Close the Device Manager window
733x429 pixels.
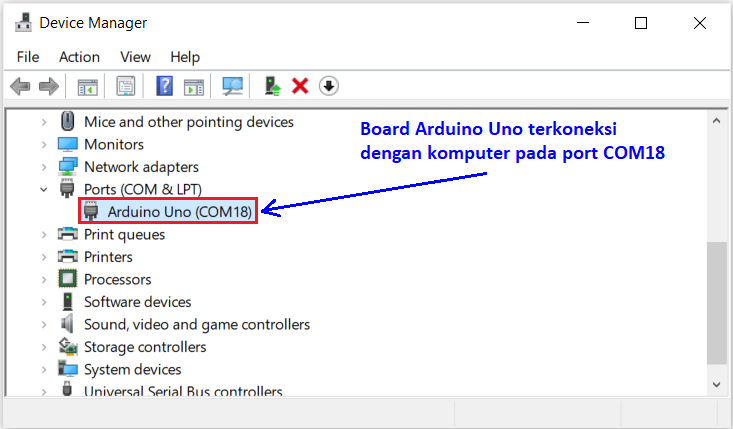700,22
